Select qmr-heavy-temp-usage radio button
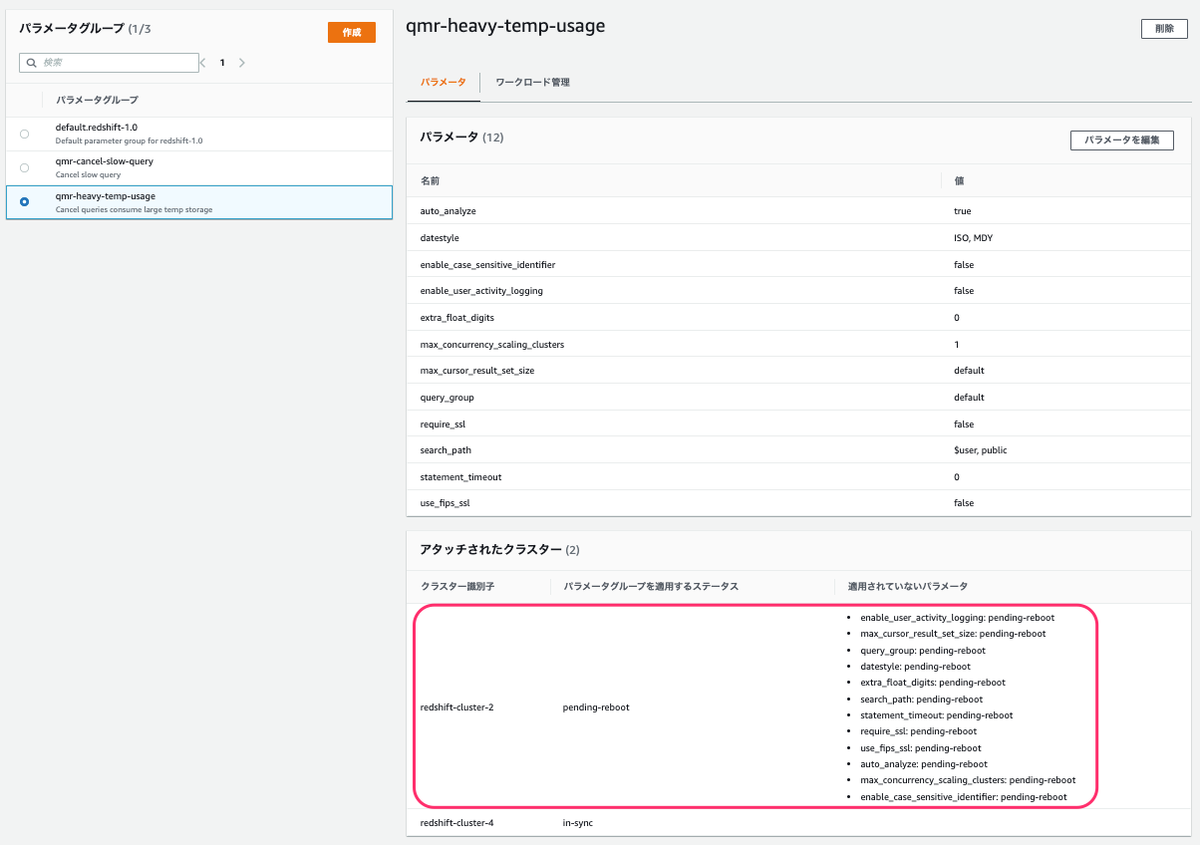This screenshot has height=845, width=1200. pyautogui.click(x=24, y=201)
